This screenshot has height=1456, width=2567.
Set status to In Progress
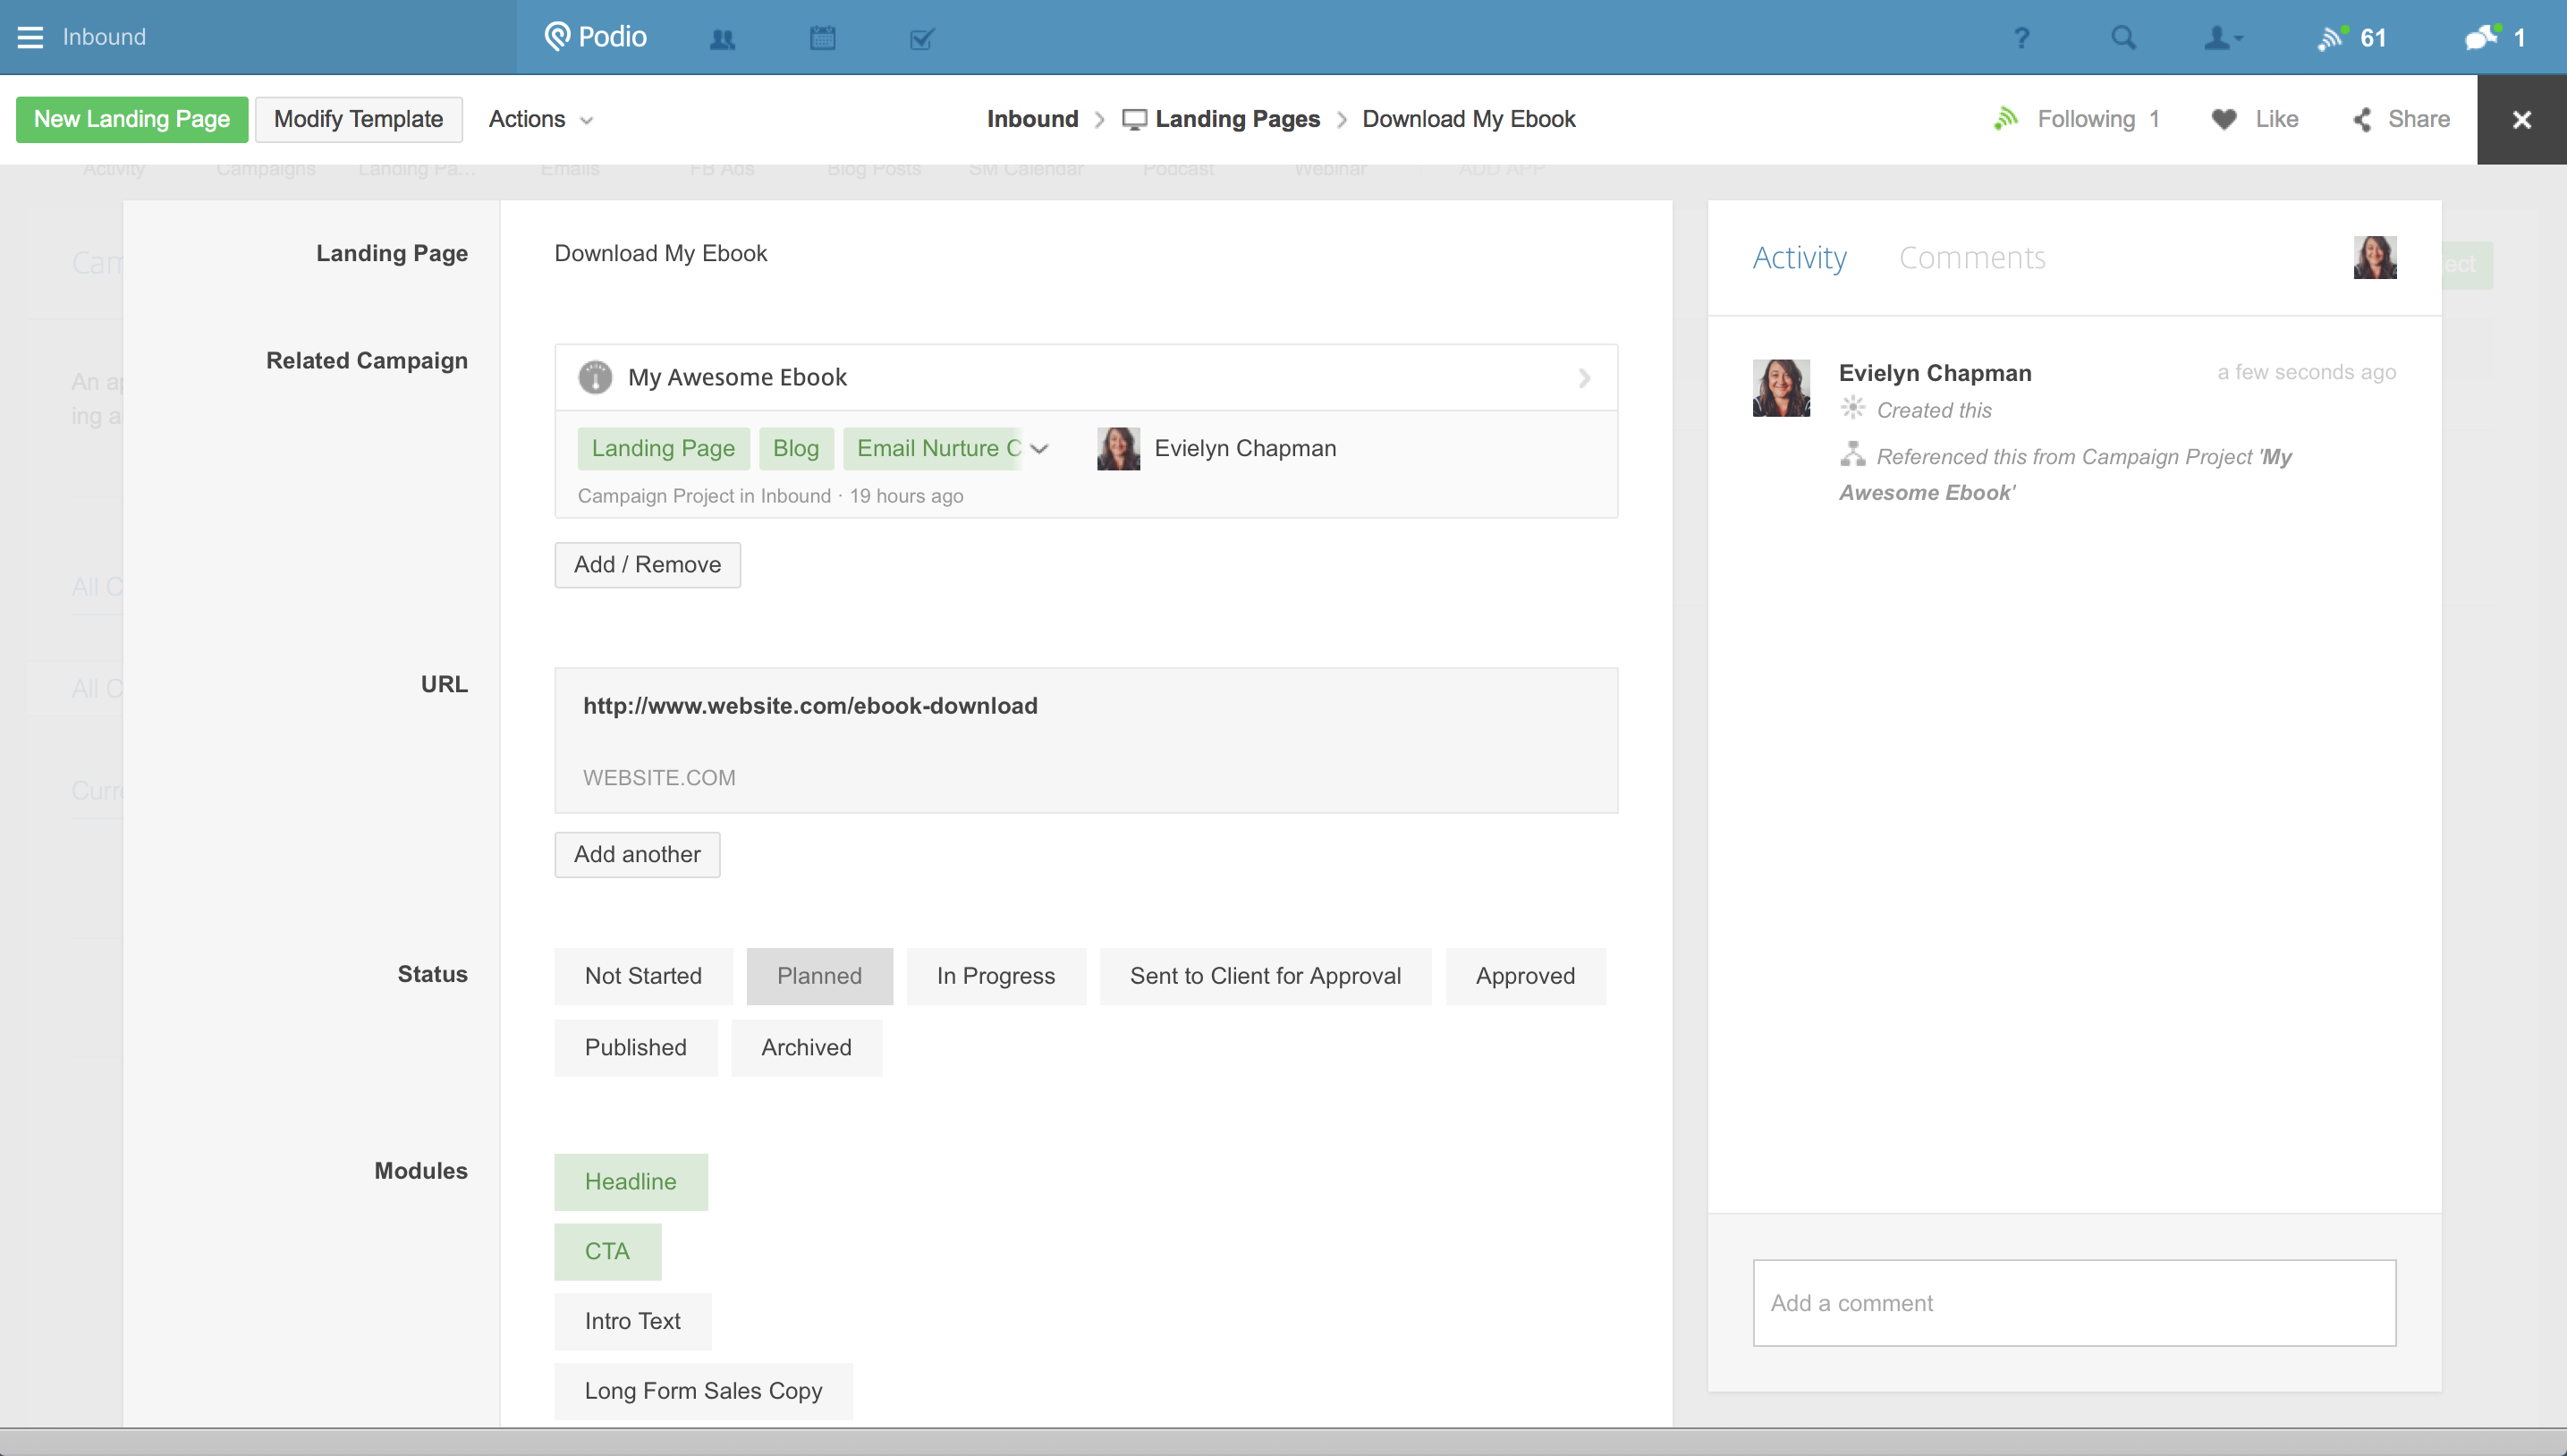point(995,975)
